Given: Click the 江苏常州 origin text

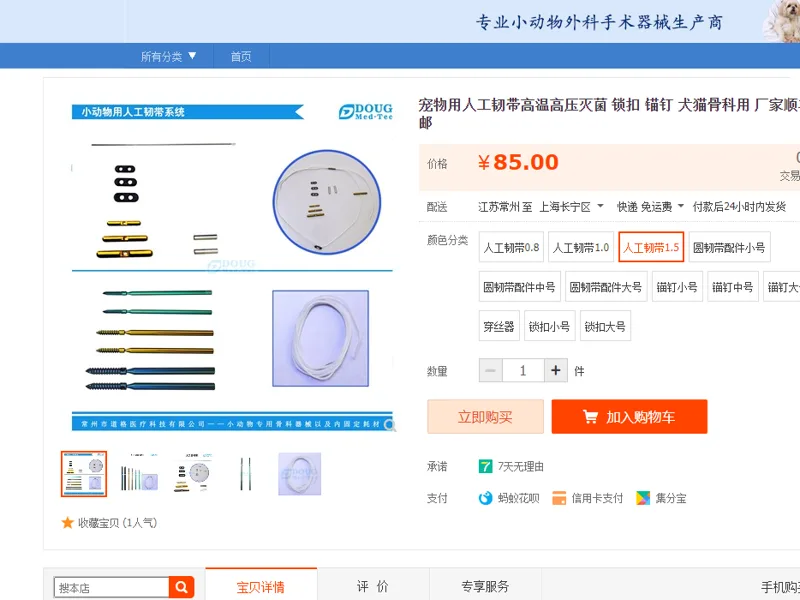Looking at the screenshot, I should coord(498,207).
